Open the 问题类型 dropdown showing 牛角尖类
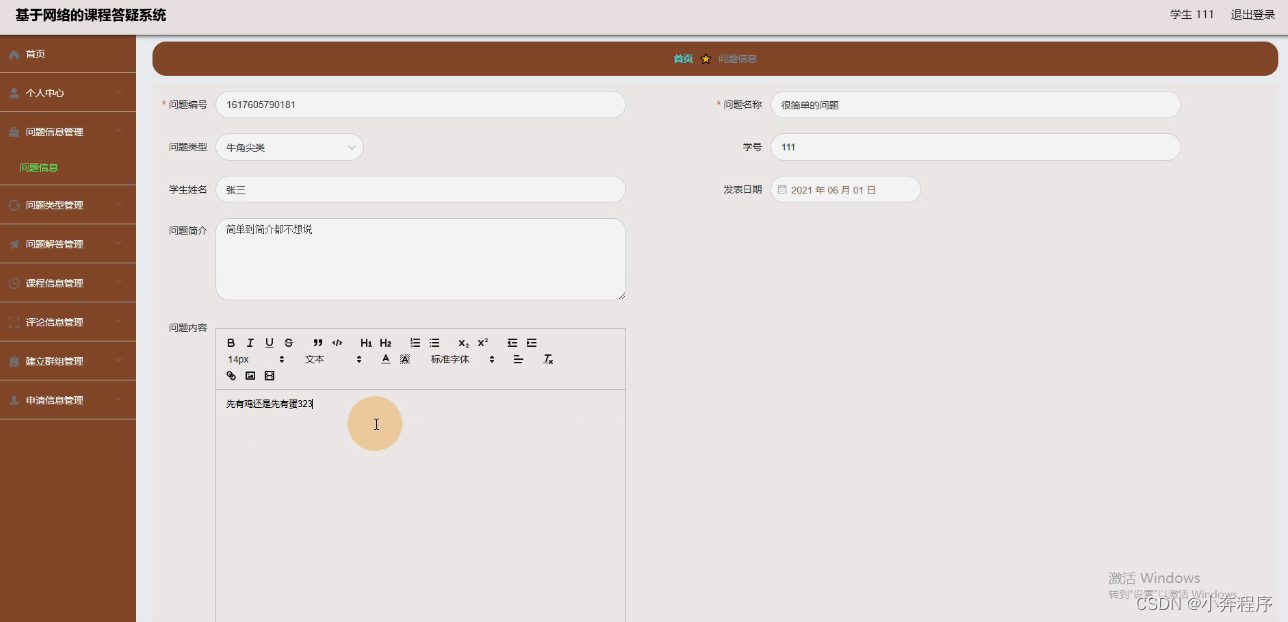The width and height of the screenshot is (1288, 622). 290,147
